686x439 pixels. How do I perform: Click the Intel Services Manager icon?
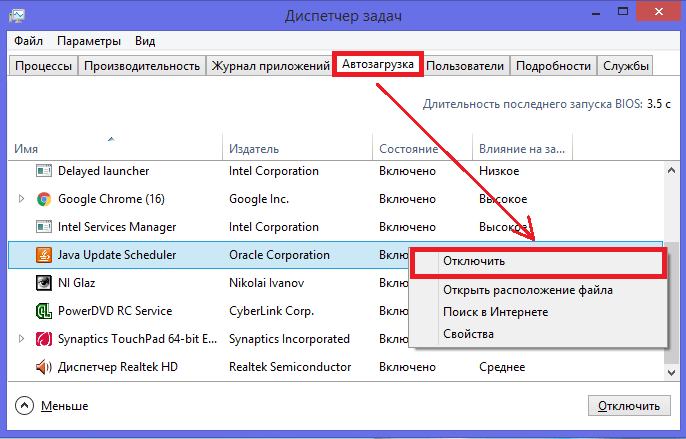click(x=44, y=227)
